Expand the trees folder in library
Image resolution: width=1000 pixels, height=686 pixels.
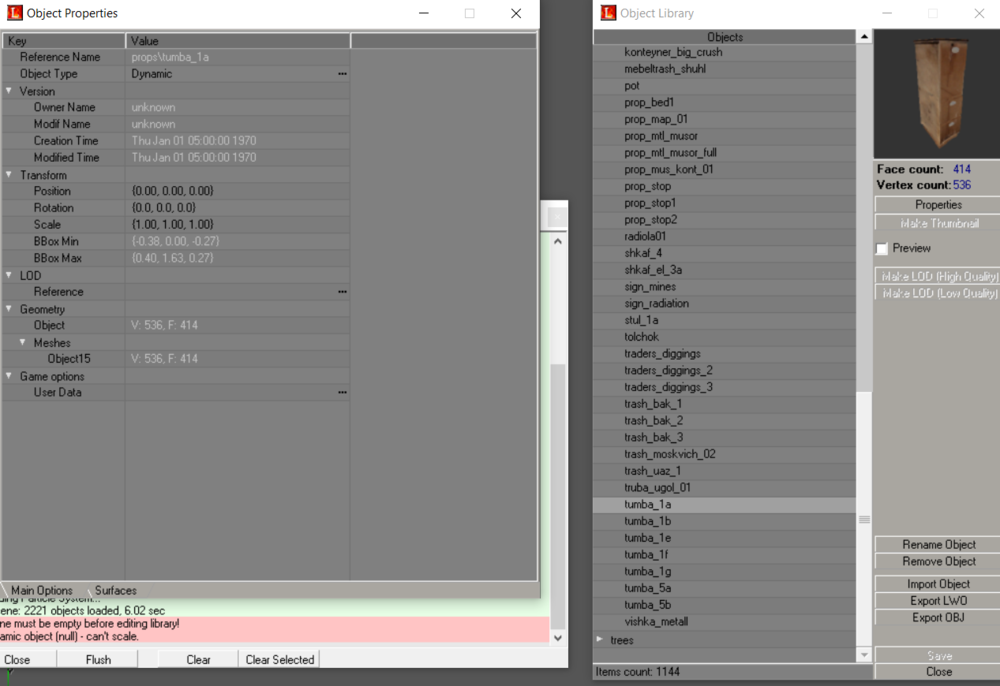[600, 640]
